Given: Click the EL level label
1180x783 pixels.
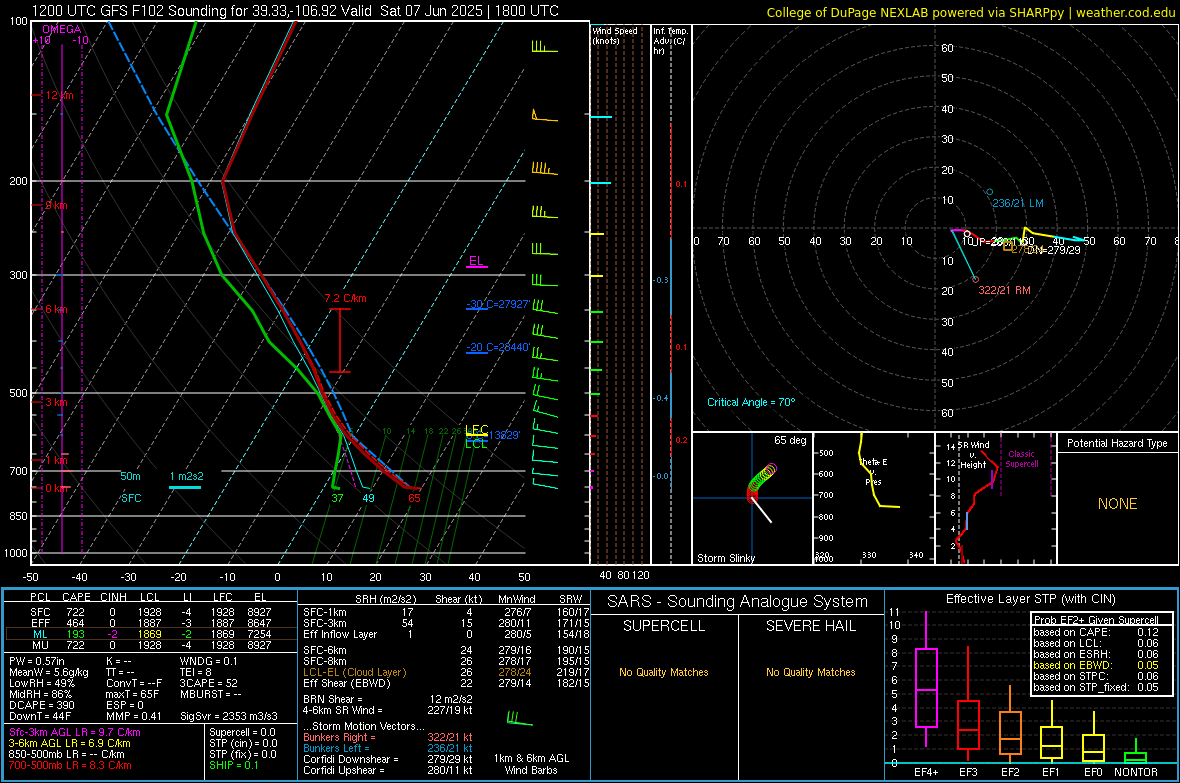Looking at the screenshot, I should coord(476,261).
